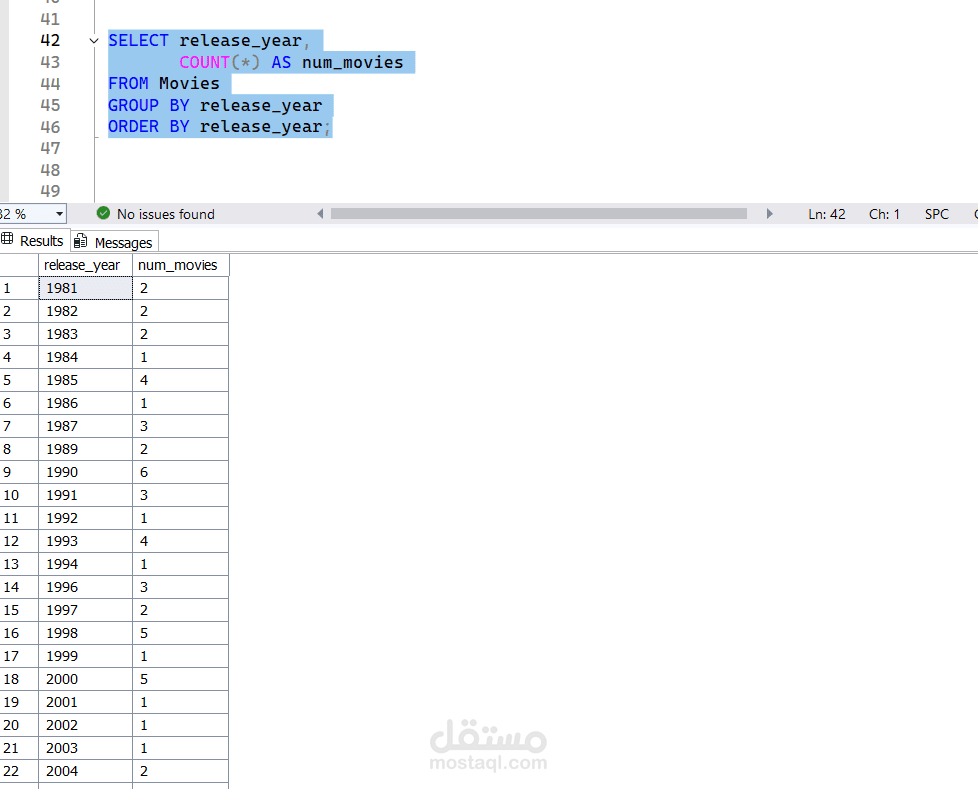Select row header number 1
This screenshot has height=789, width=978.
click(x=19, y=288)
